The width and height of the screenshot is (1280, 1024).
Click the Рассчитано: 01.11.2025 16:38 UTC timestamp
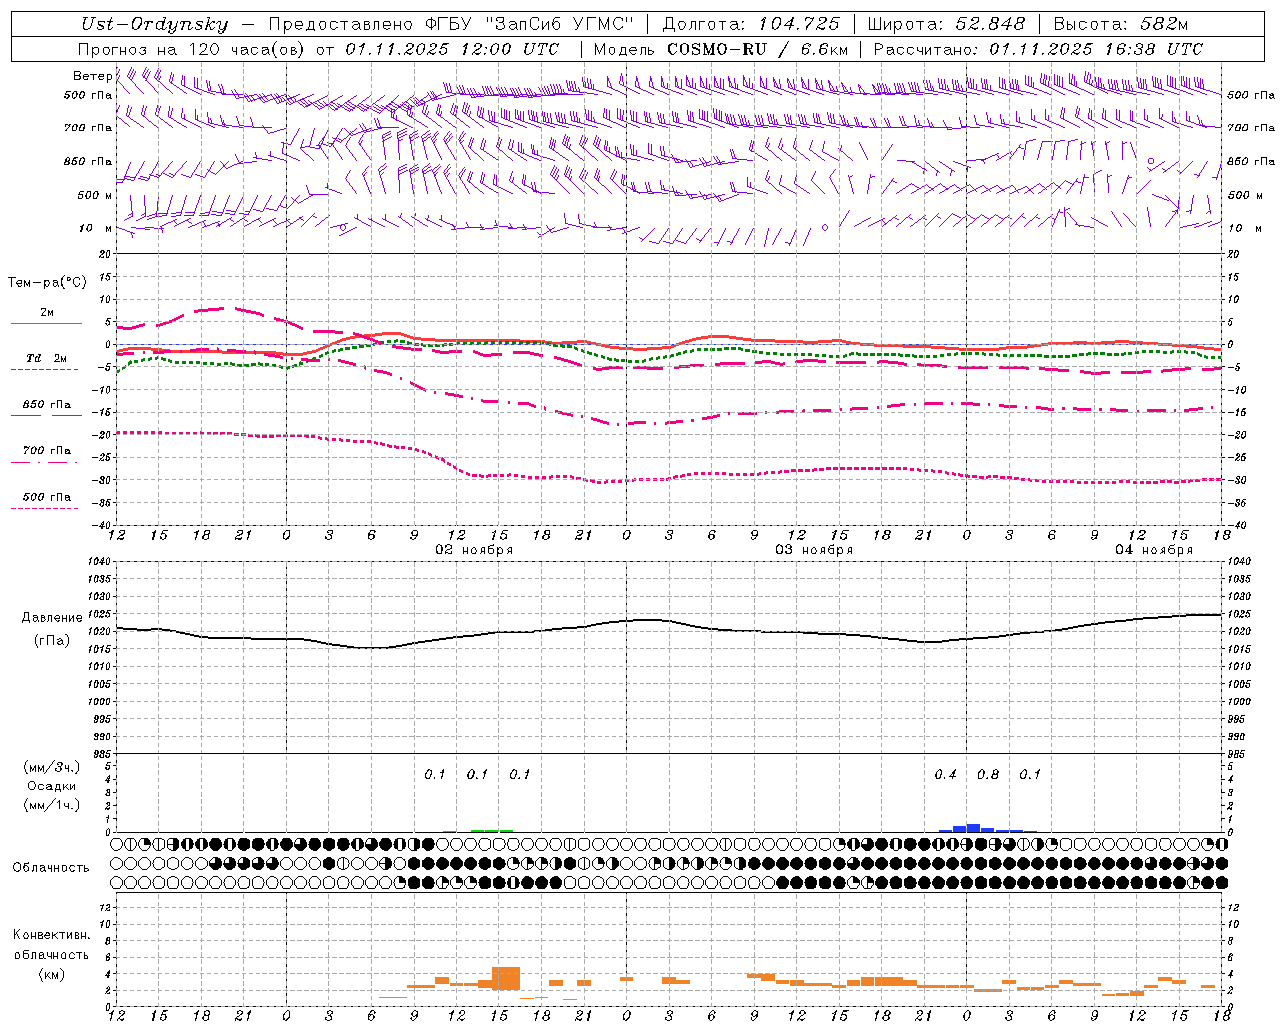1038,49
